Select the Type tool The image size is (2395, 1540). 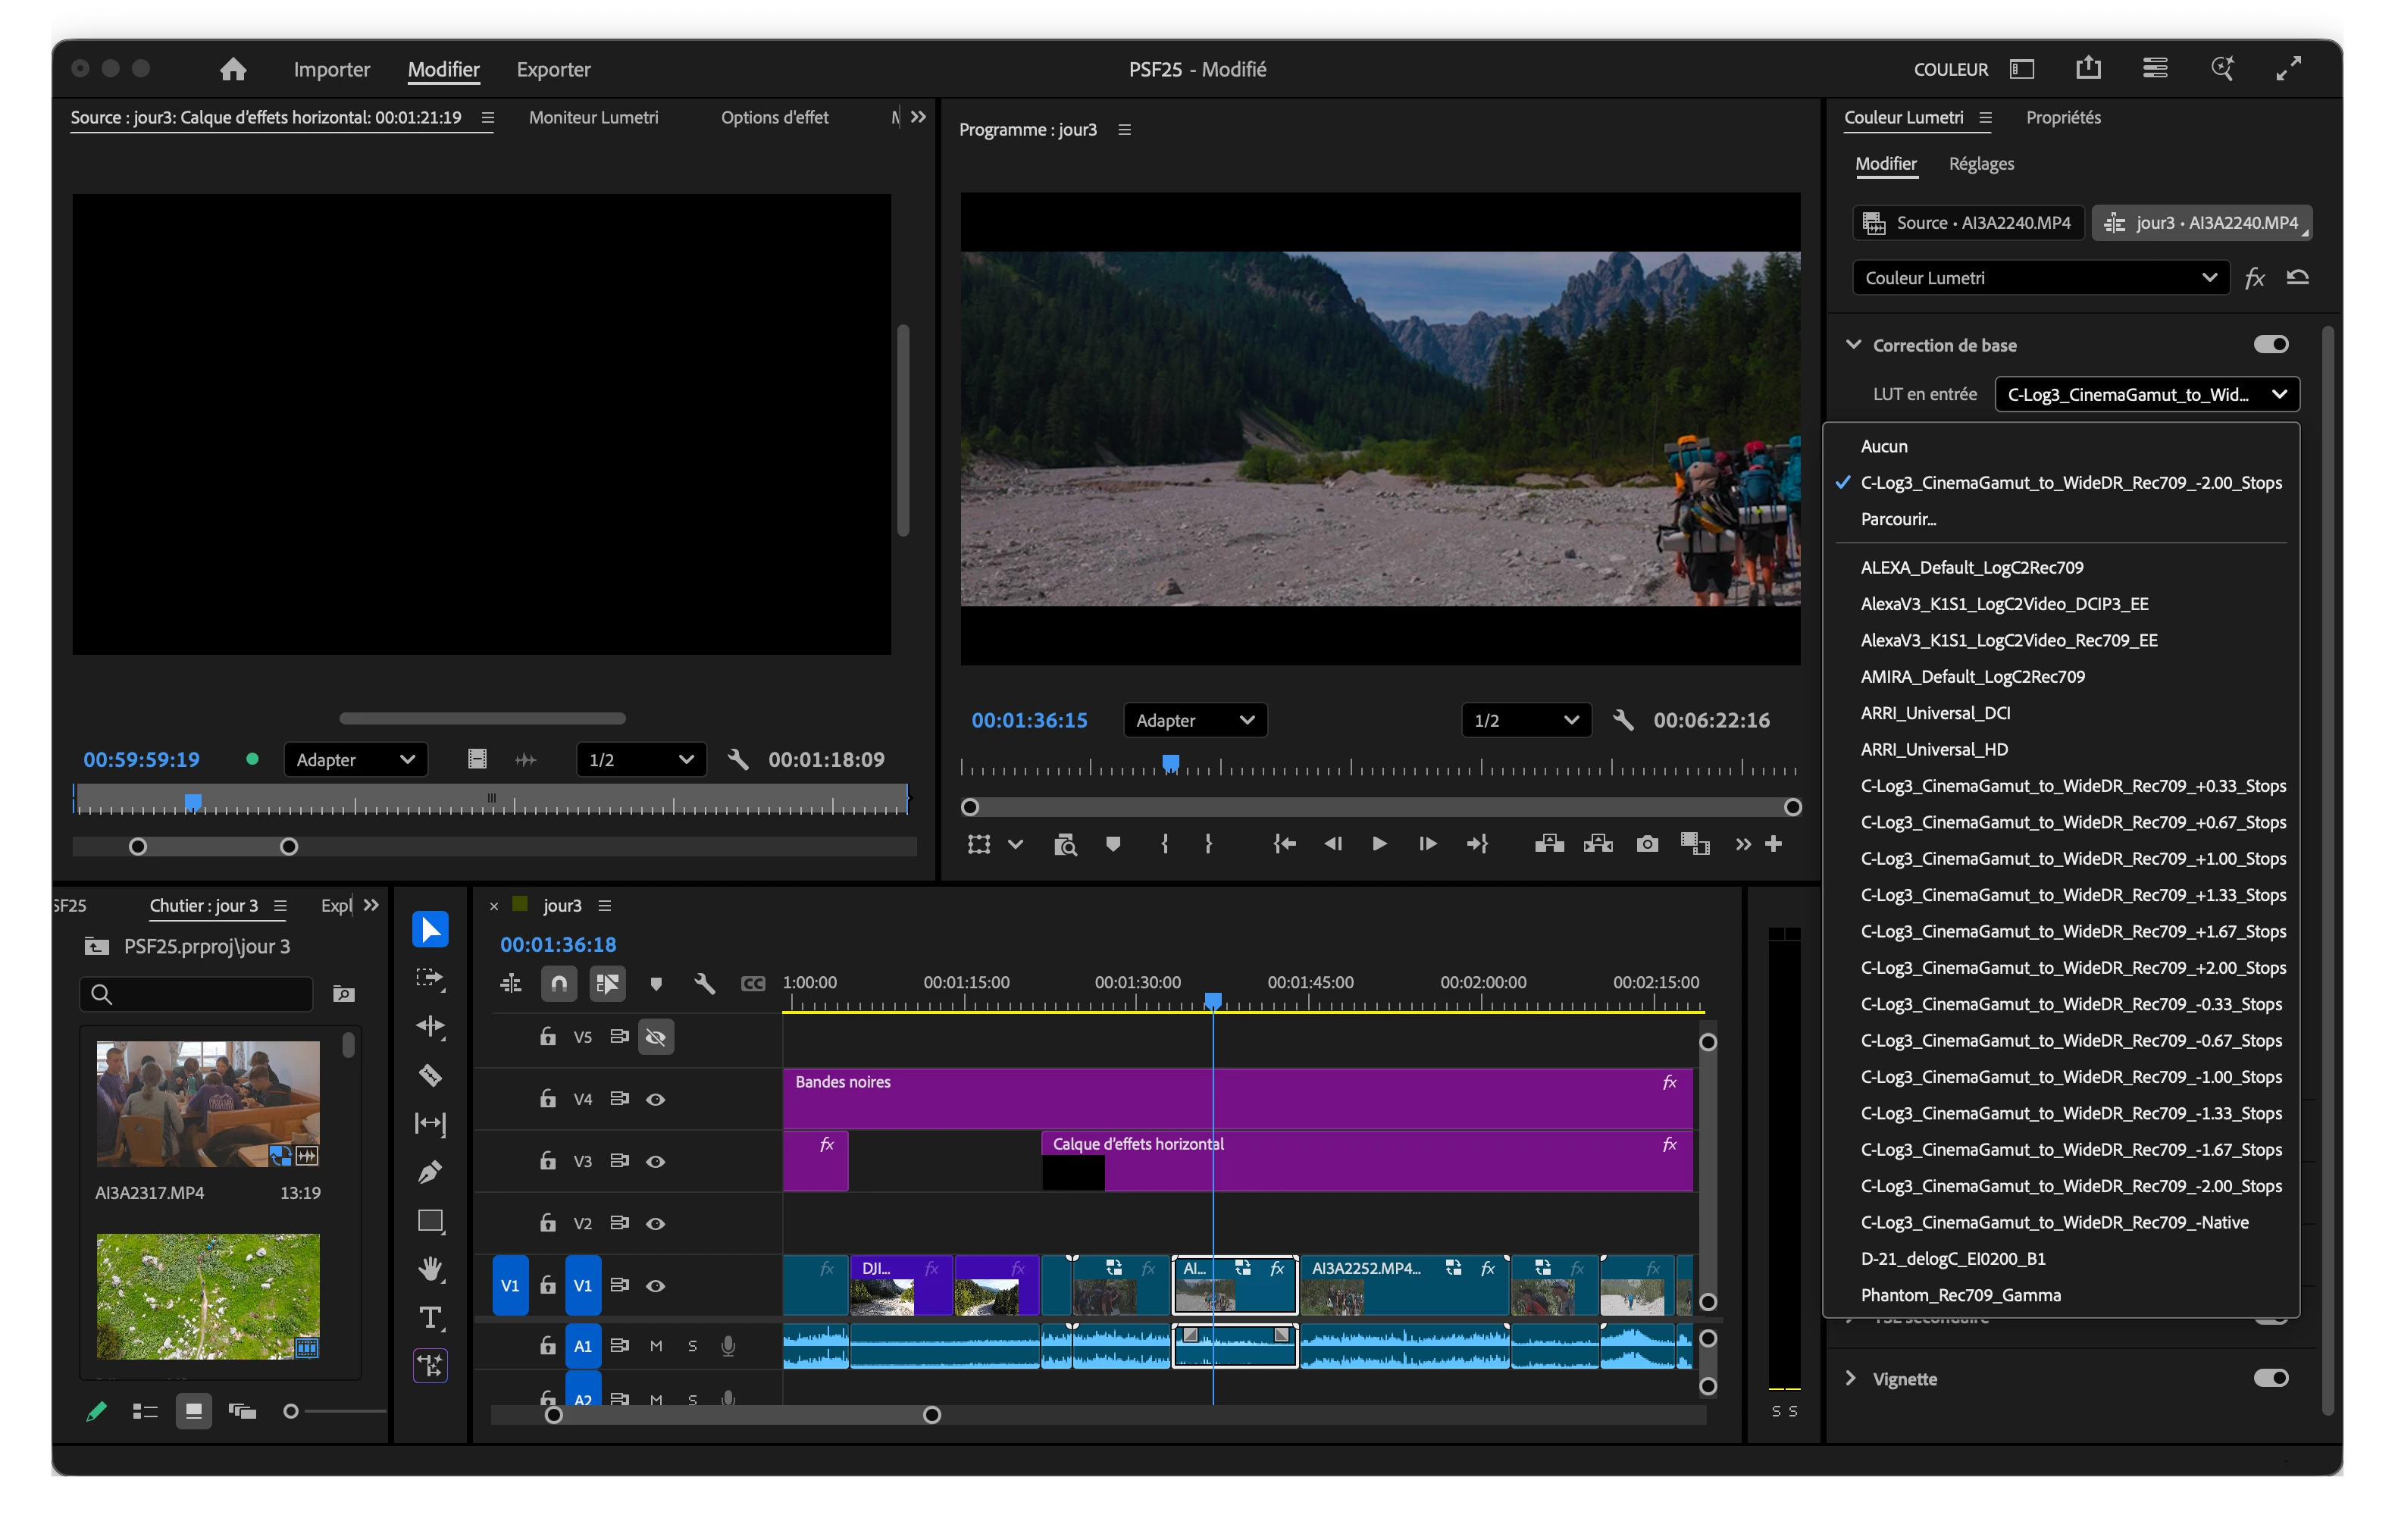pos(430,1318)
